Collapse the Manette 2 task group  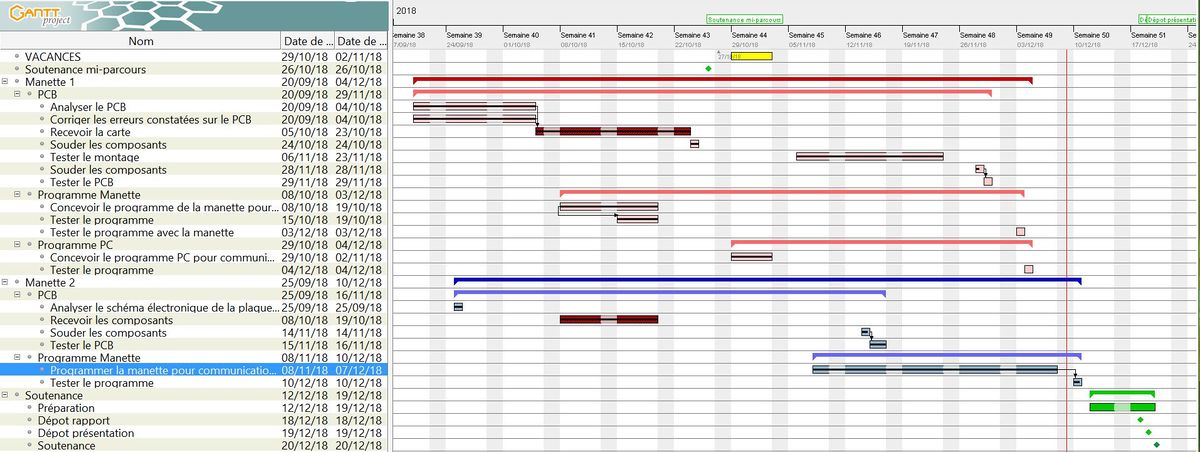6,283
